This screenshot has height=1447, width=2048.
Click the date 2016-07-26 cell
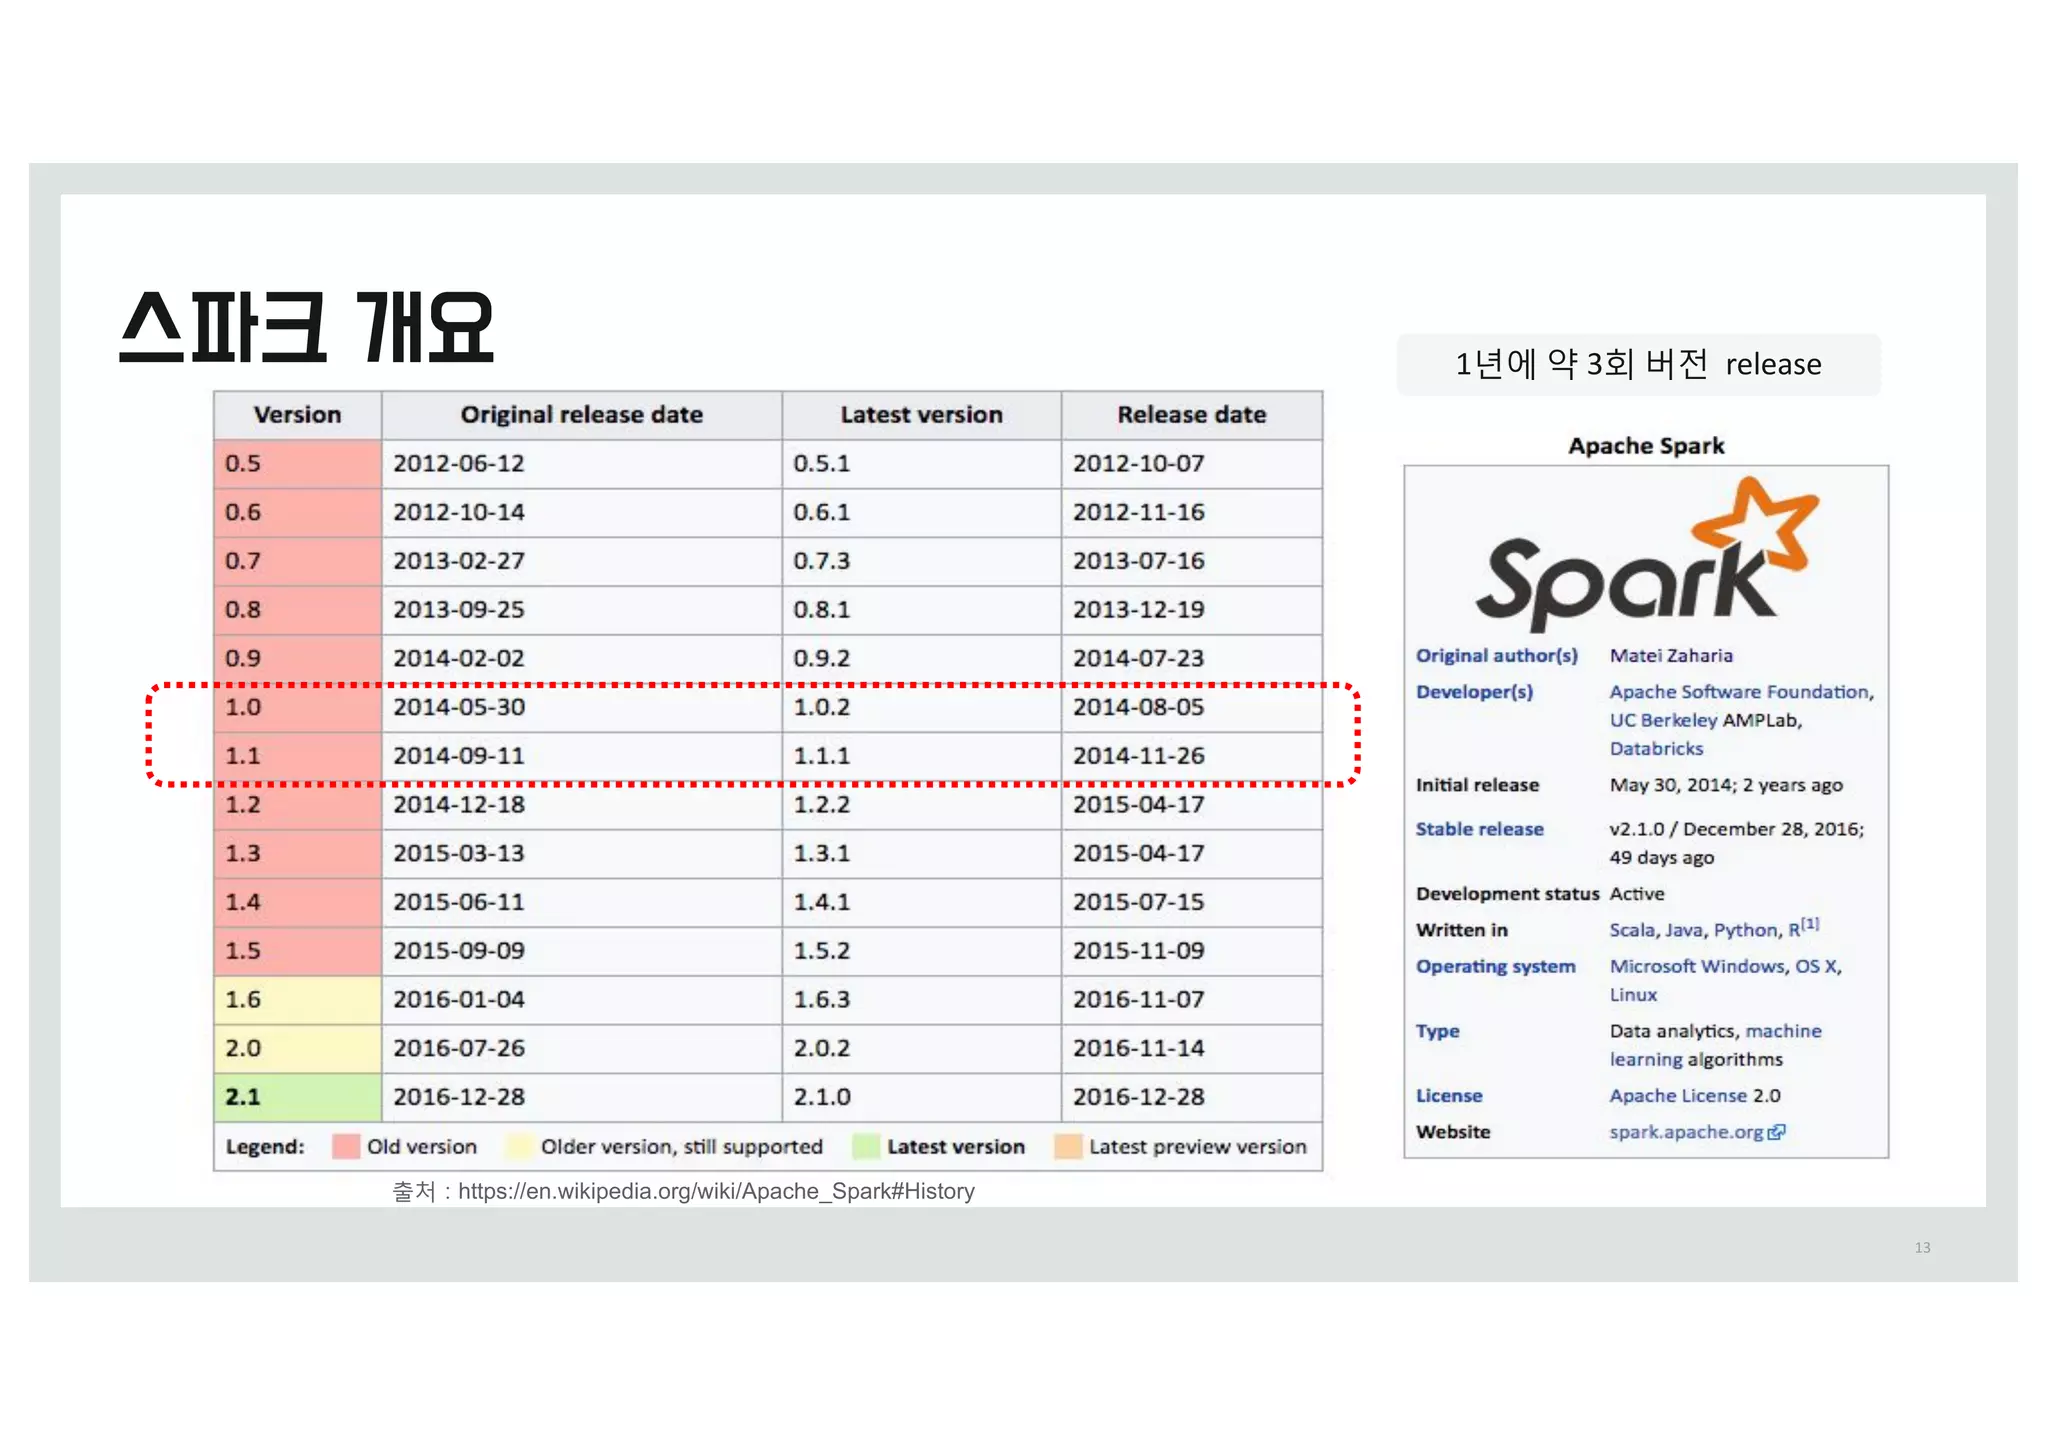pos(581,1049)
